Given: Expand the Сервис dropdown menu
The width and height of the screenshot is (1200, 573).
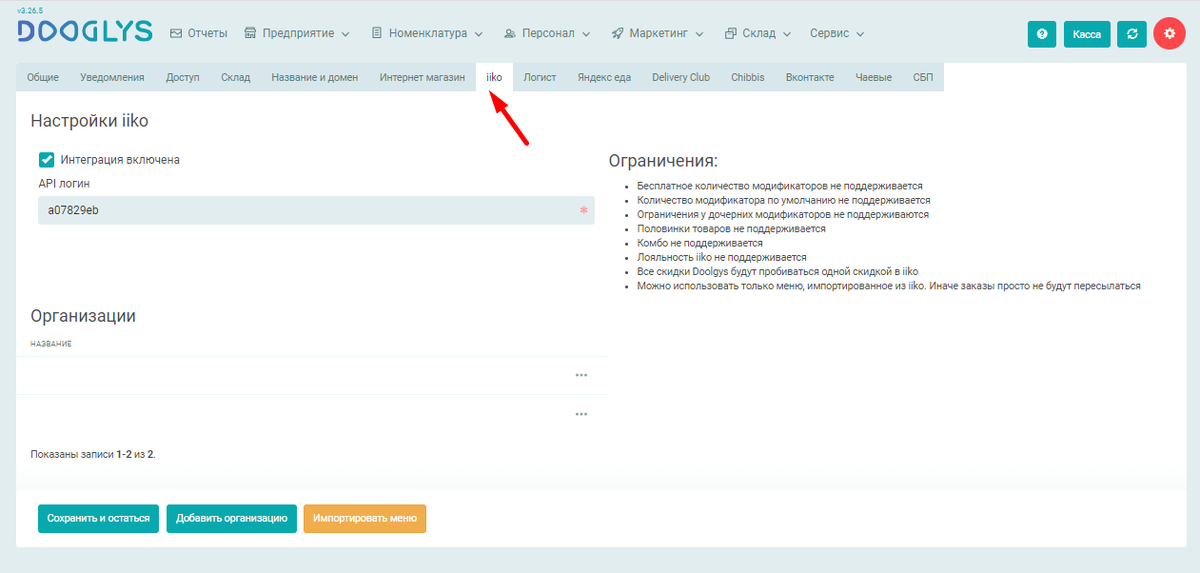Looking at the screenshot, I should pos(837,33).
